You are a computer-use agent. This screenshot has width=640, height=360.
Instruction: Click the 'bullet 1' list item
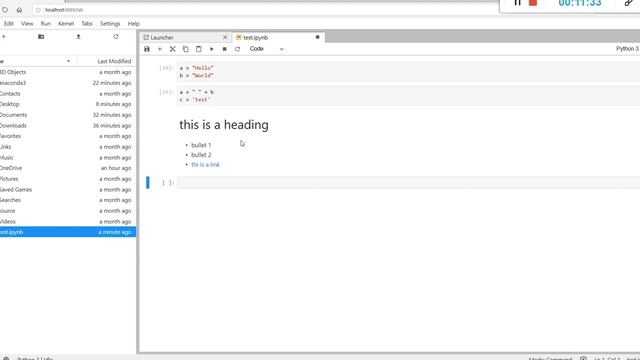point(201,145)
